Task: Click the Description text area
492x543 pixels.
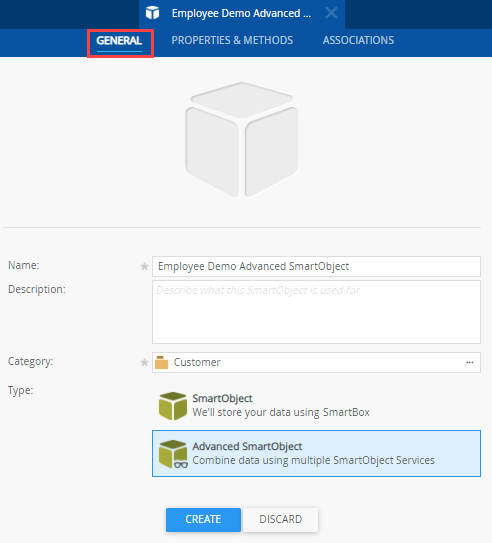Action: [316, 312]
